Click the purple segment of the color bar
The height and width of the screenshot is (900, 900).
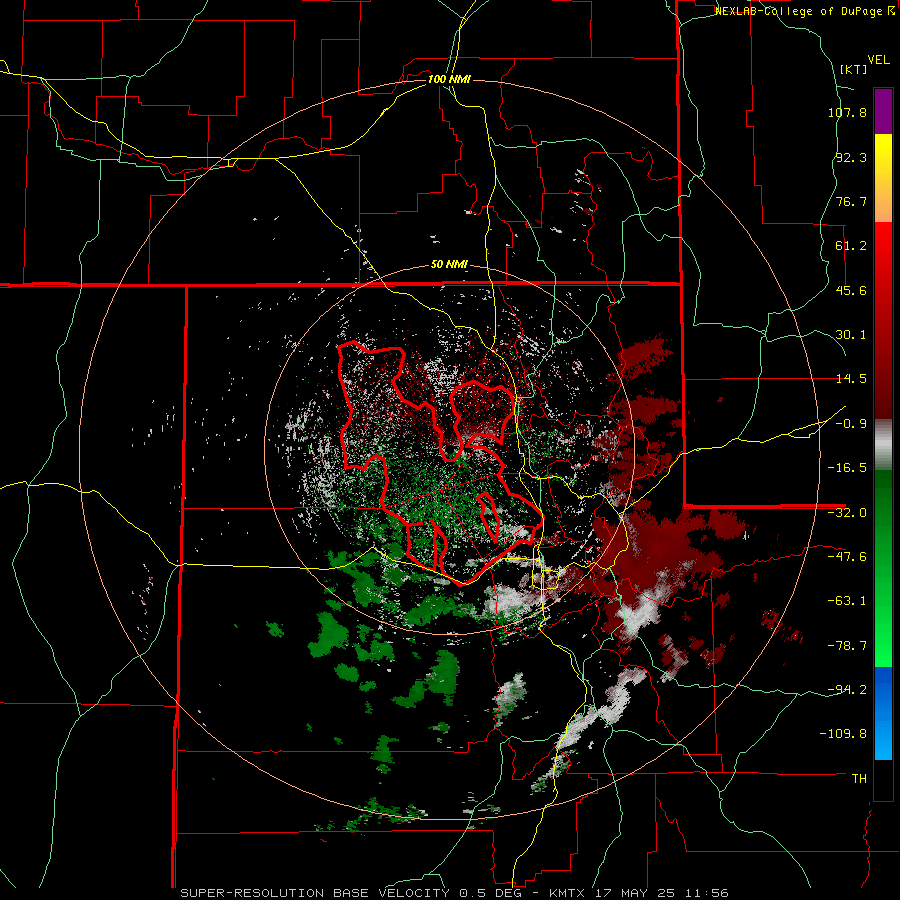(x=883, y=111)
